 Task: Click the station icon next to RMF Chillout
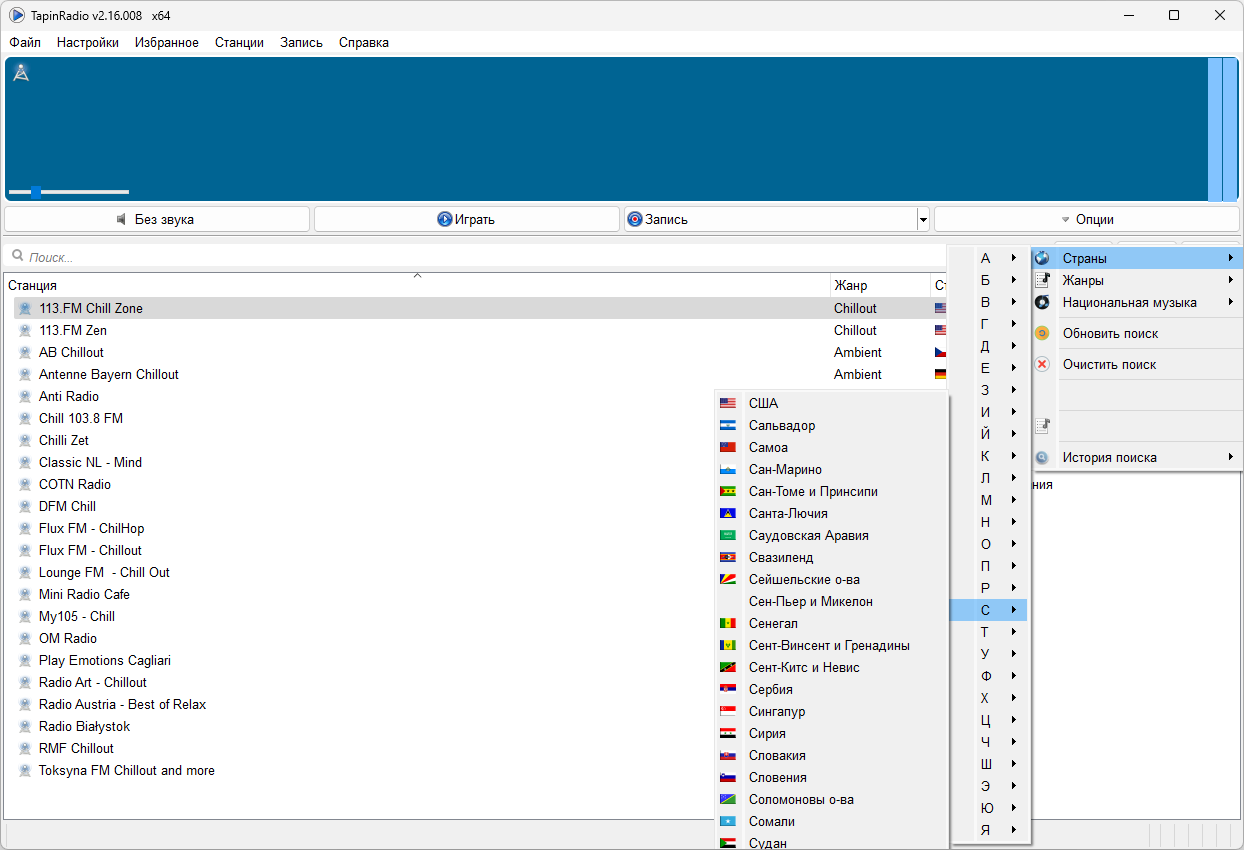pos(25,748)
